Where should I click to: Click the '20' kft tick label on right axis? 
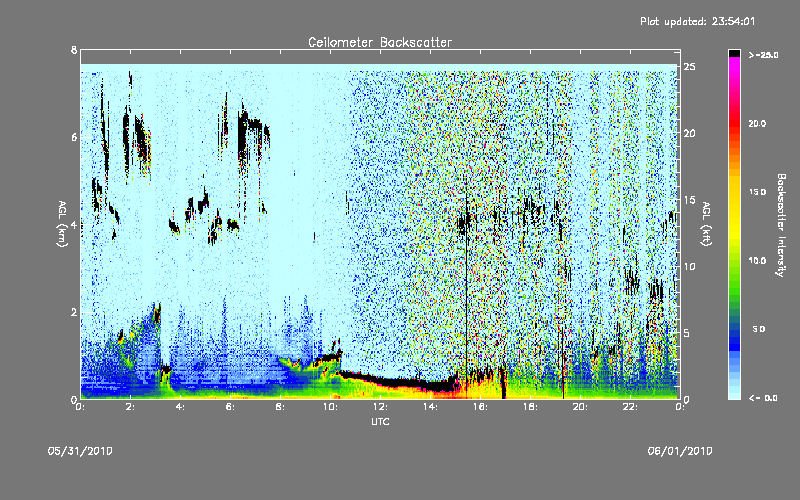pos(689,133)
